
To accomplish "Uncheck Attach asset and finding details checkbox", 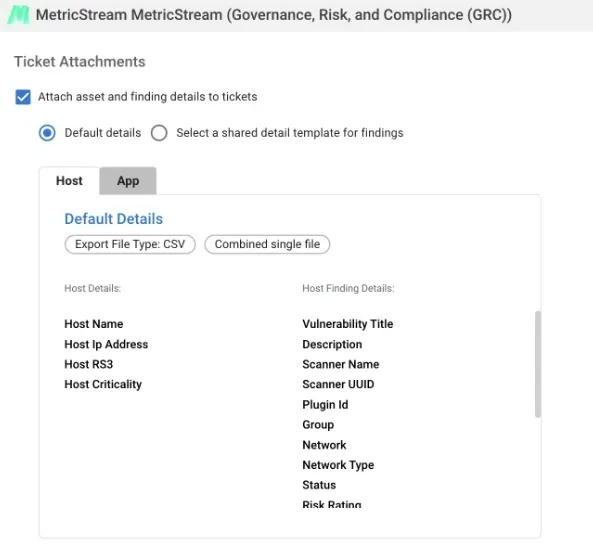I will (23, 97).
